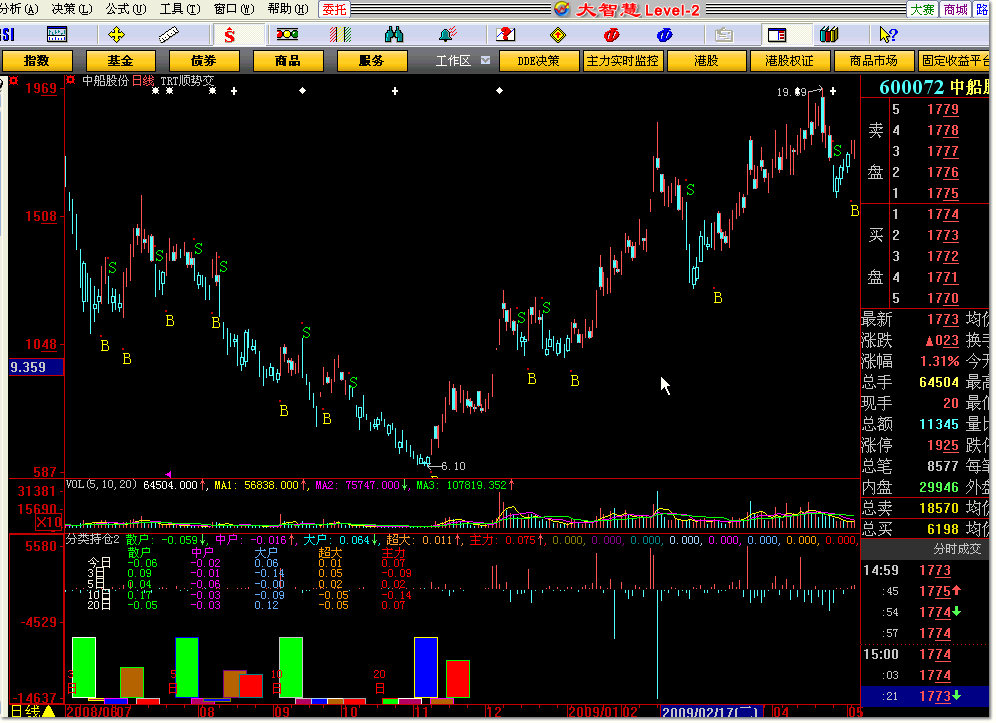
Task: Click the blue circular logo icon
Action: coord(664,34)
